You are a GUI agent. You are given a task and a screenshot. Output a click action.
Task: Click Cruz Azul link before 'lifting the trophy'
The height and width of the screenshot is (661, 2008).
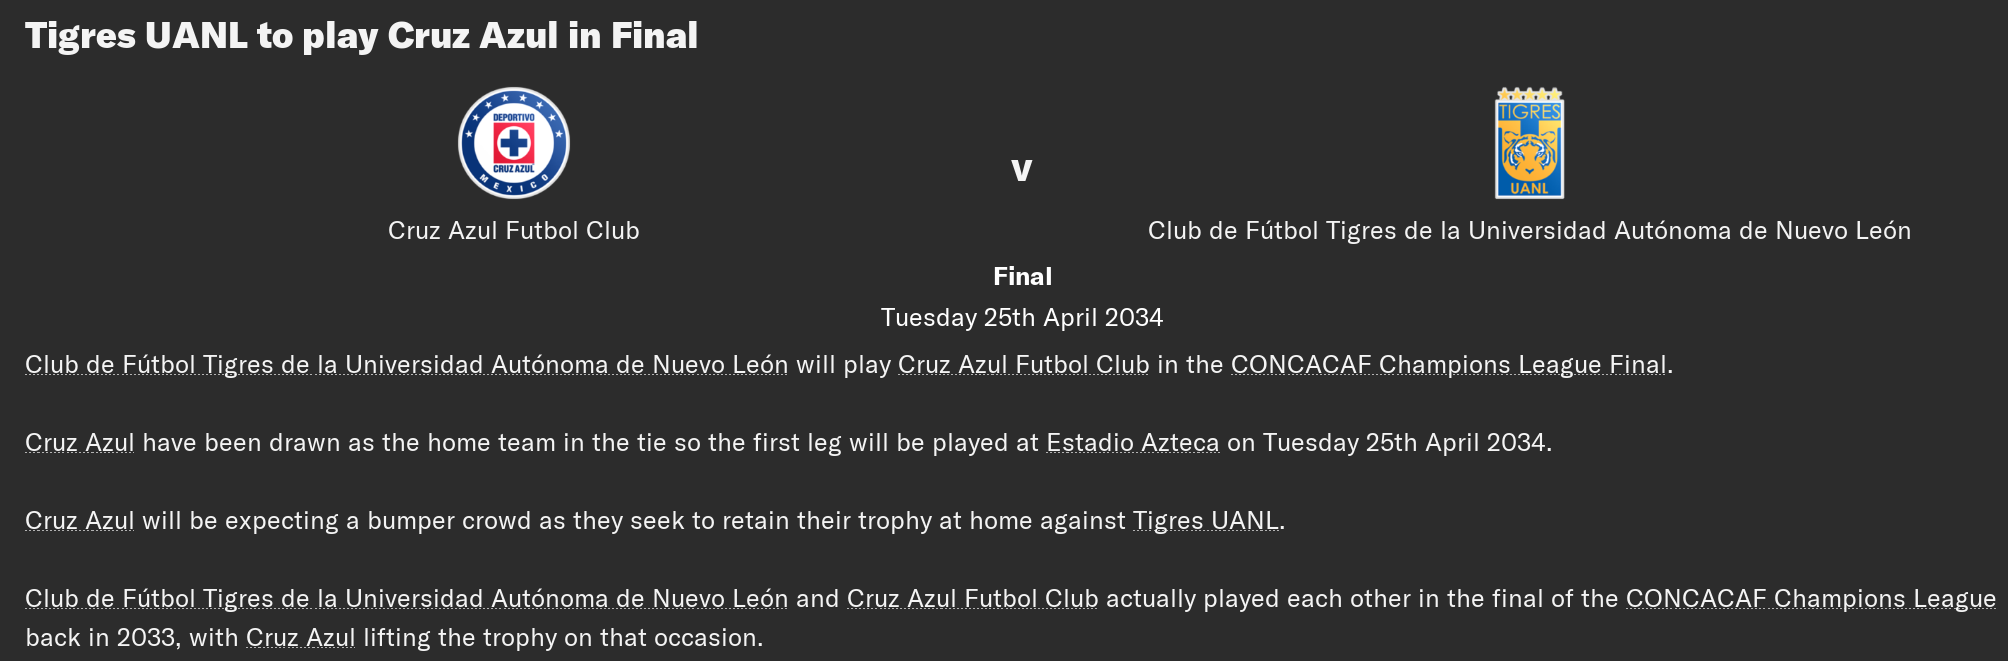point(301,638)
